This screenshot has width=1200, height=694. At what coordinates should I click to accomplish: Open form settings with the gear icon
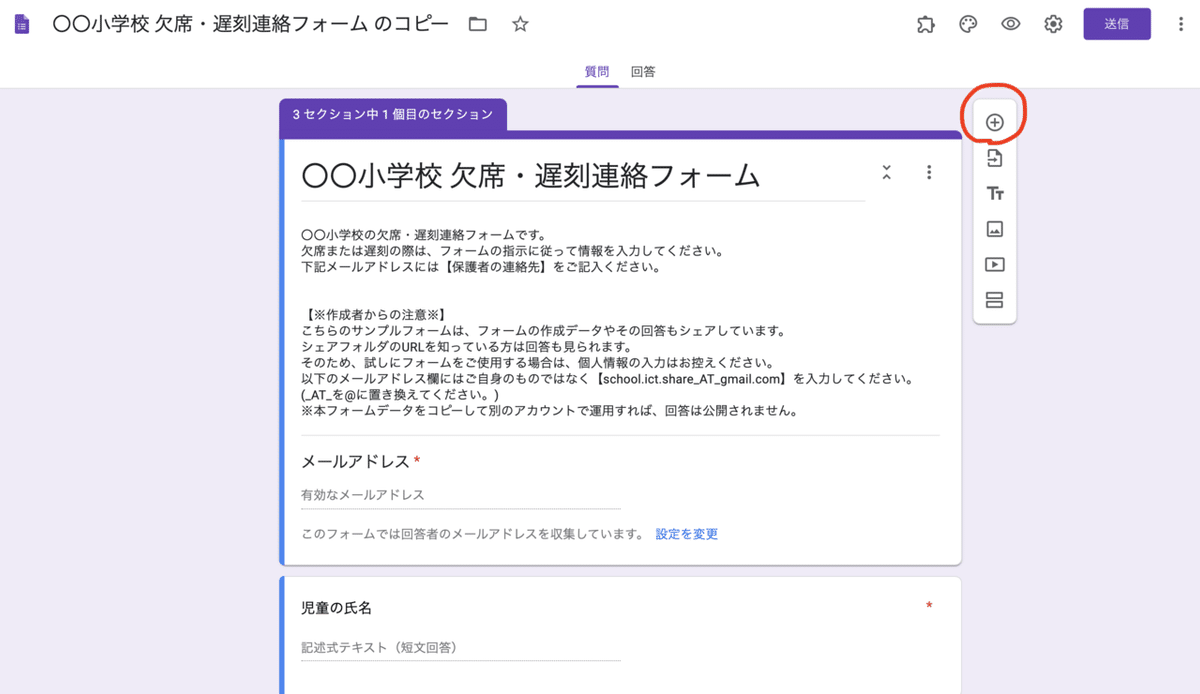(x=1052, y=24)
